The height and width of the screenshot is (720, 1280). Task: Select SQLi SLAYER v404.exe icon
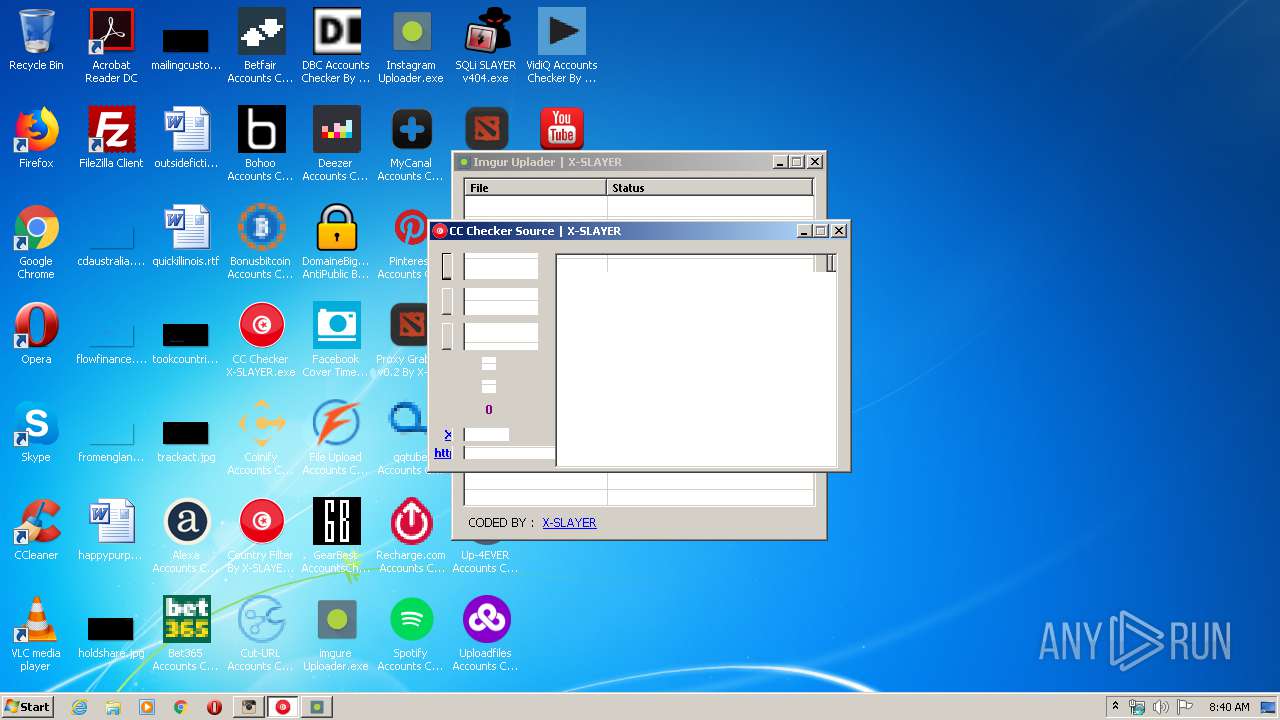pyautogui.click(x=486, y=46)
